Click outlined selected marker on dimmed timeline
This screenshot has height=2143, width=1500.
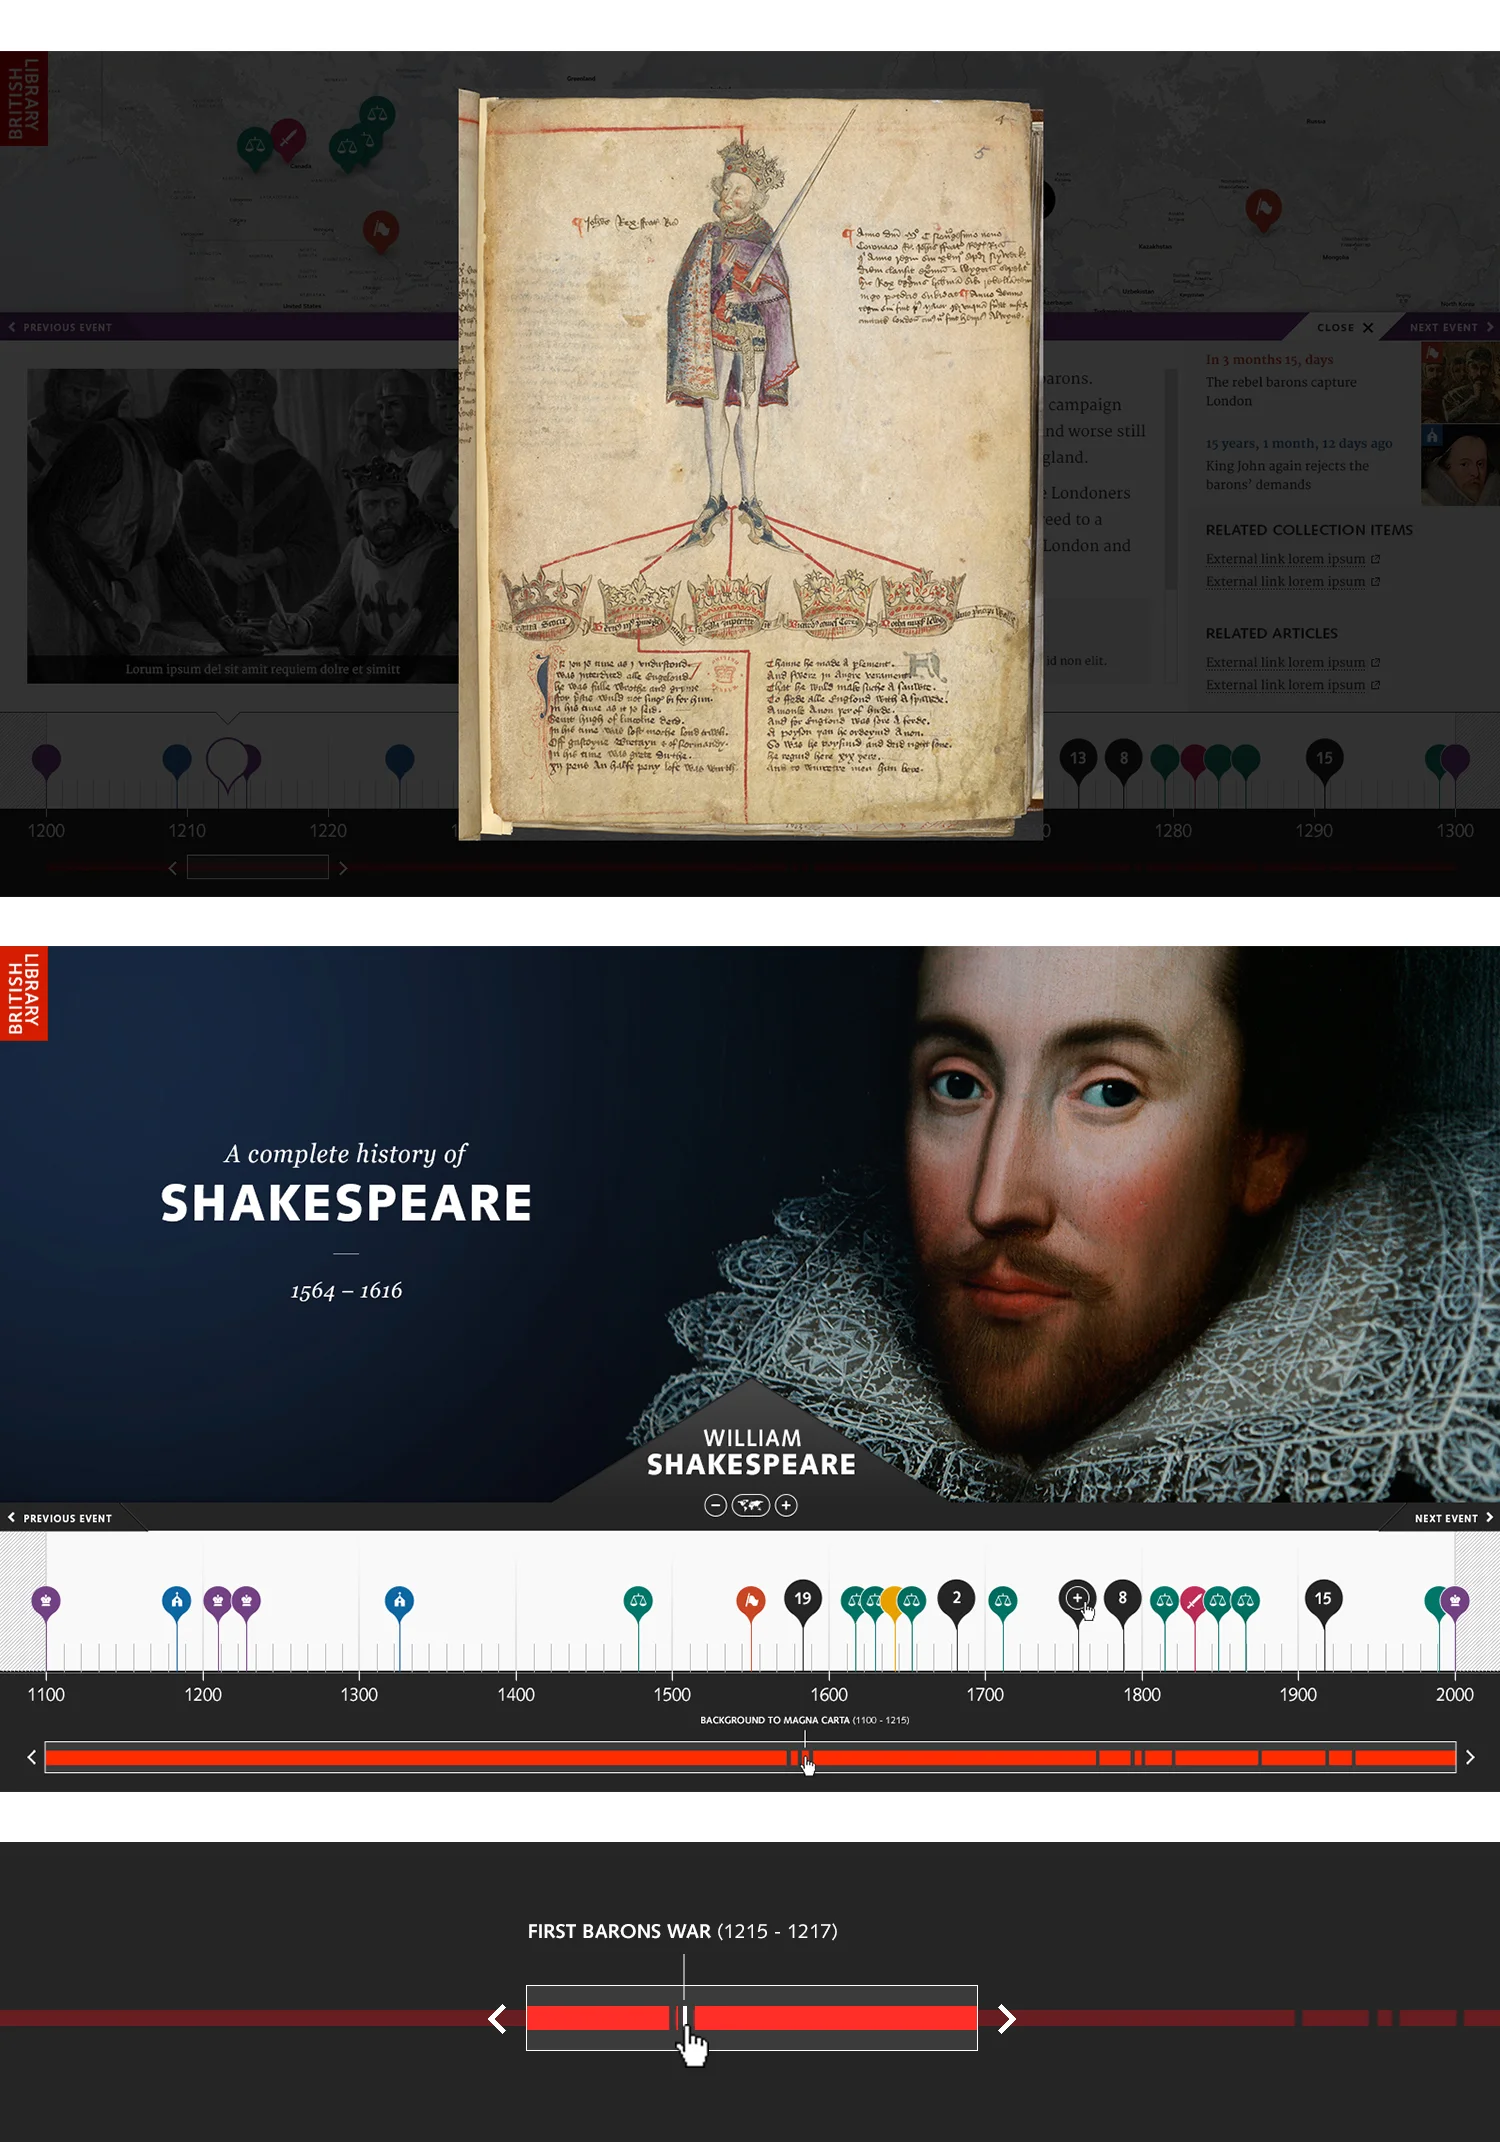click(227, 762)
